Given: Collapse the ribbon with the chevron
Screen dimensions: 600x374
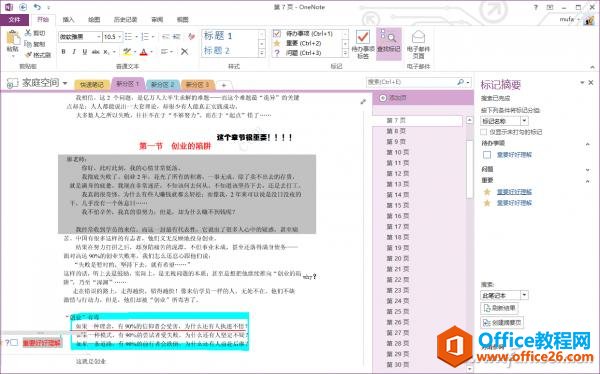Looking at the screenshot, I should 592,67.
